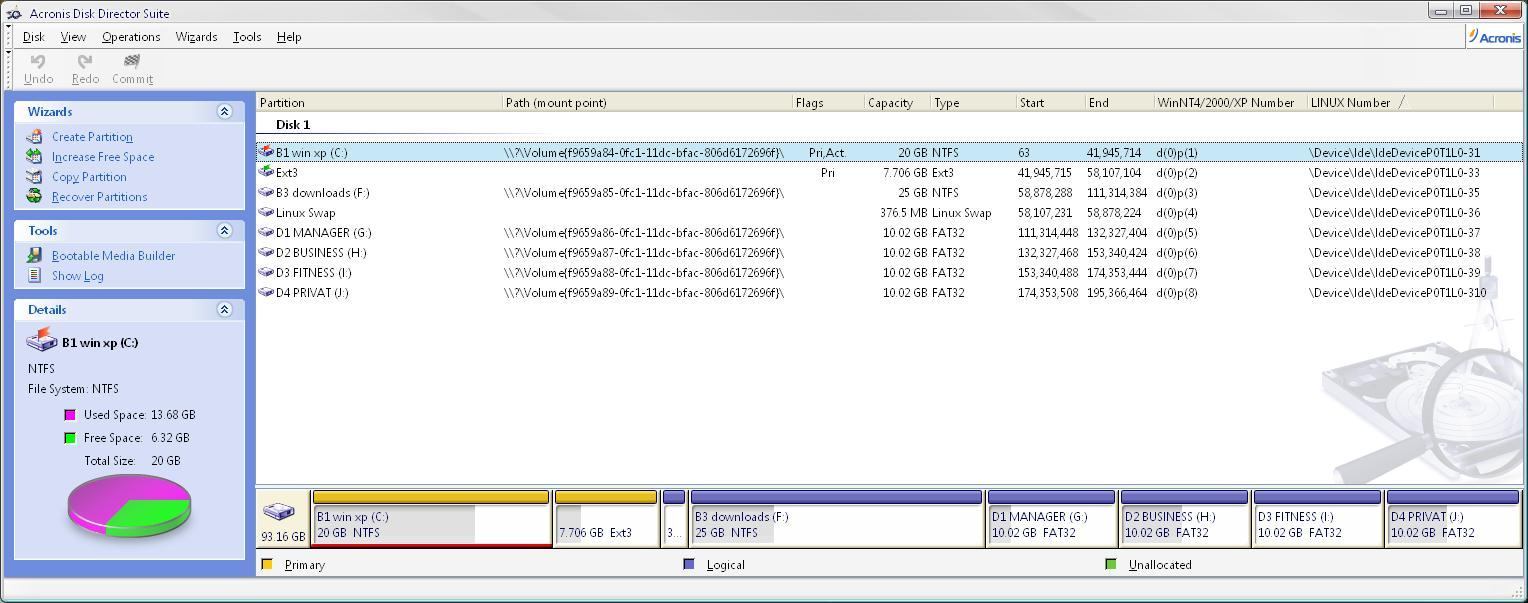Image resolution: width=1528 pixels, height=603 pixels.
Task: Open the Wizards menu
Action: 196,37
